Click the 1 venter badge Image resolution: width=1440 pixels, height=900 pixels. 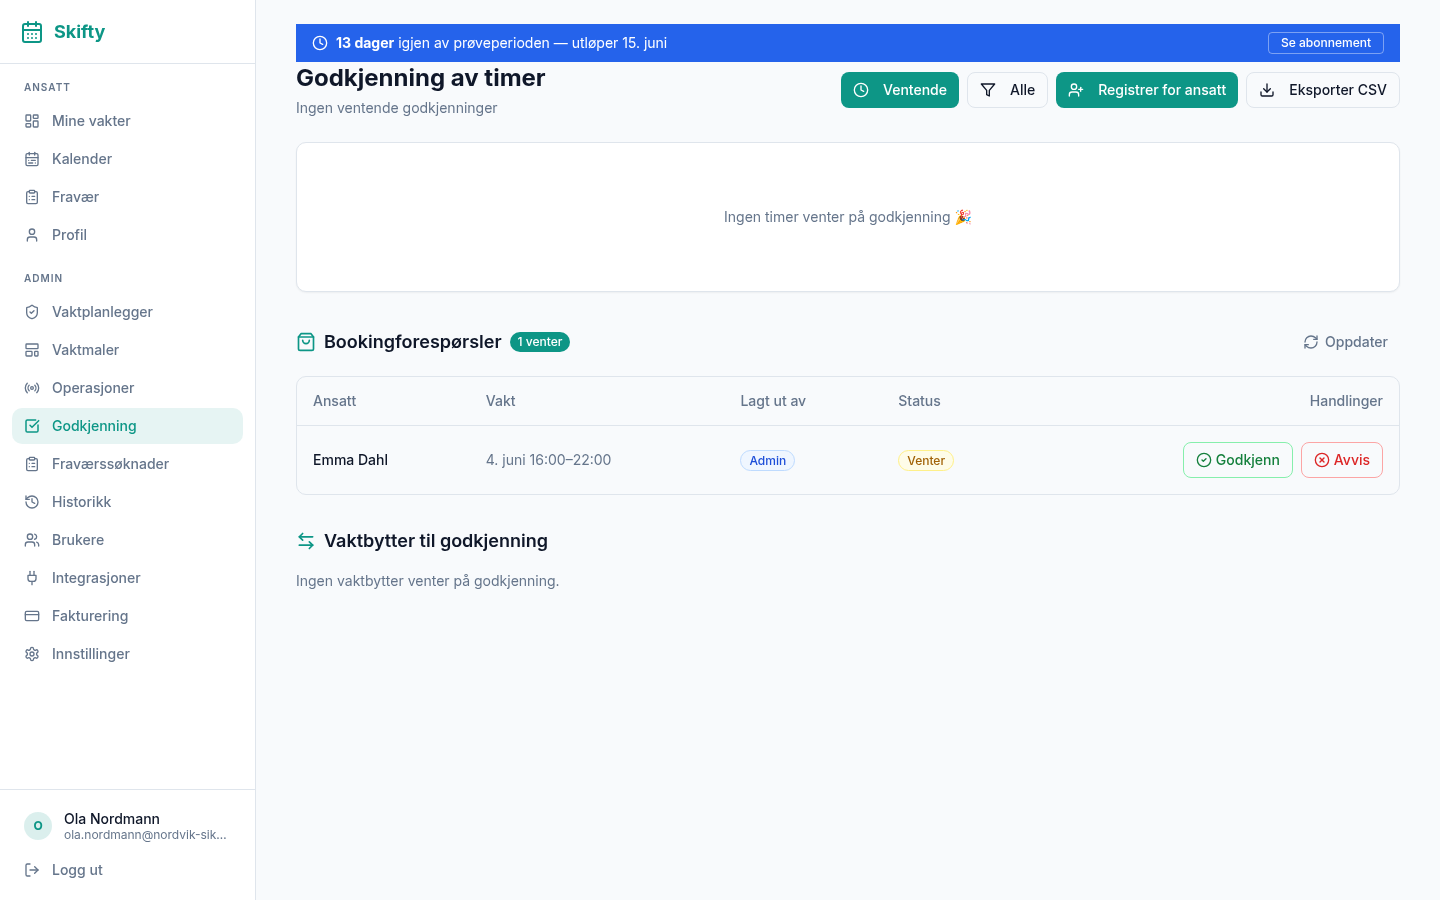click(540, 342)
